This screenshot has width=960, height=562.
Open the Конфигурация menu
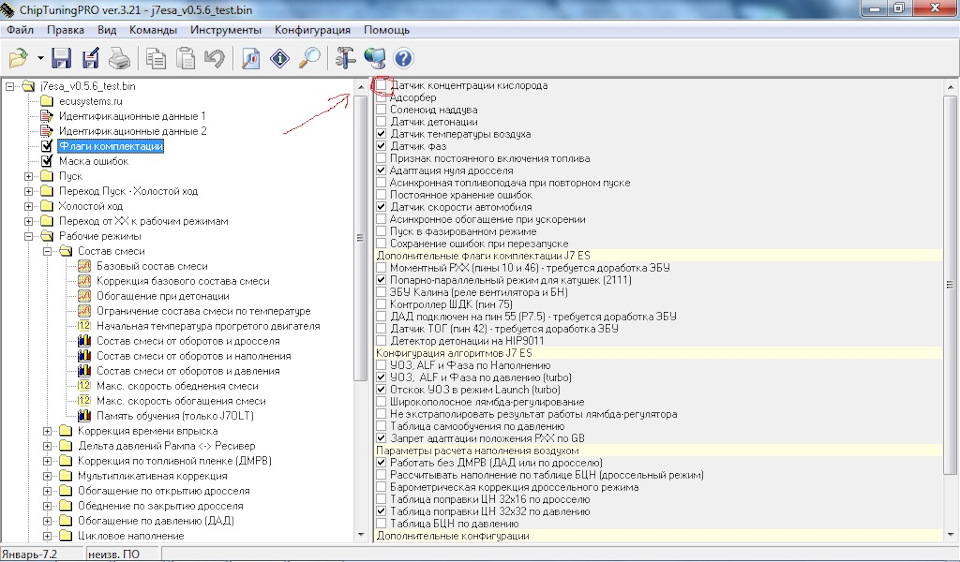[x=312, y=30]
